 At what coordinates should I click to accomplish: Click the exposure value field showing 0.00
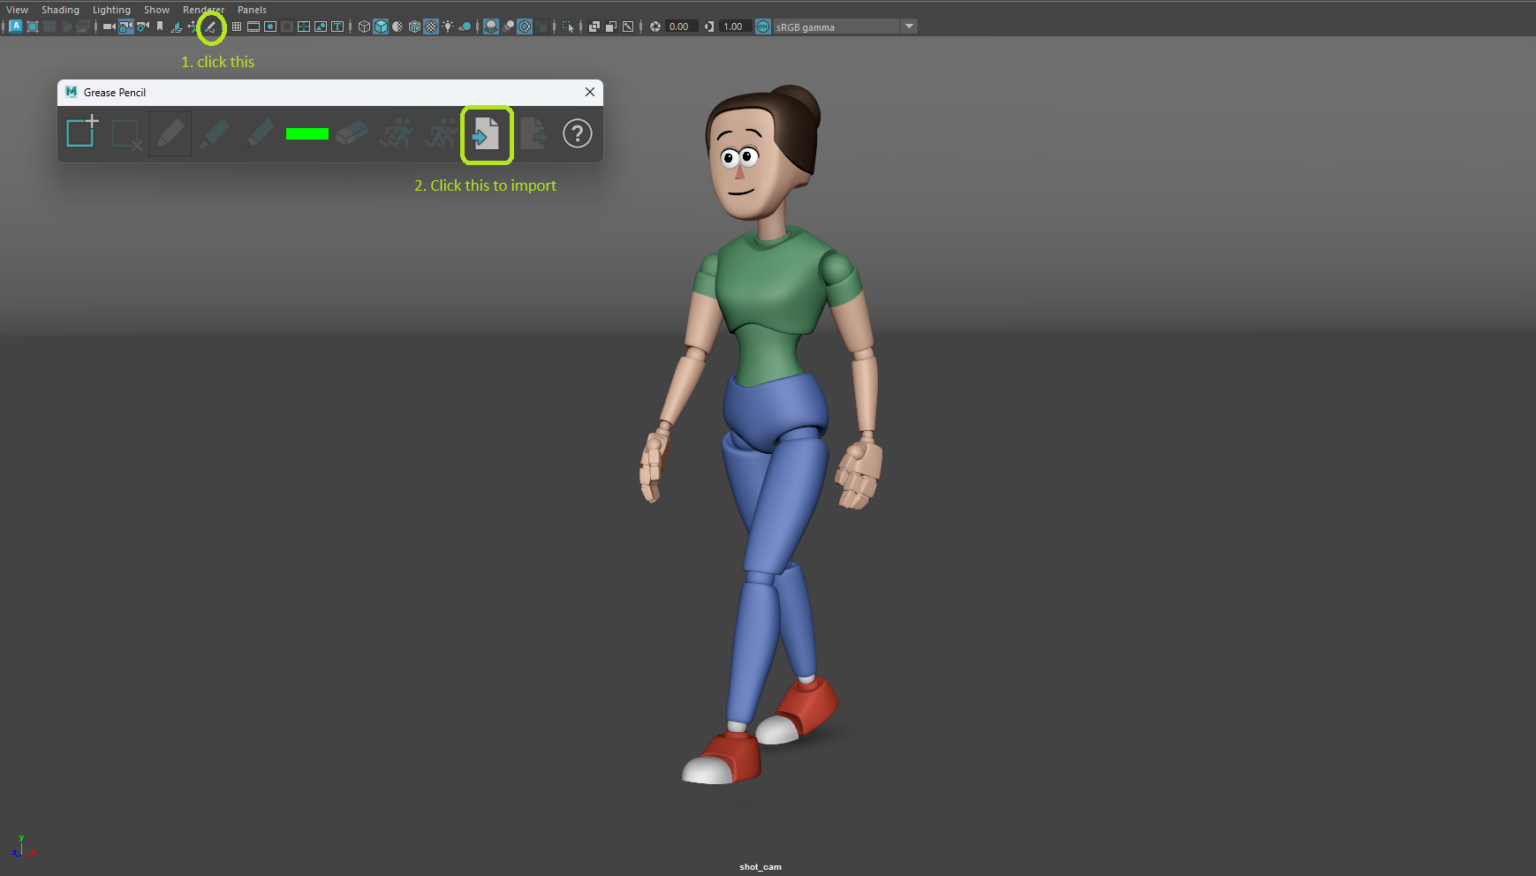tap(677, 26)
